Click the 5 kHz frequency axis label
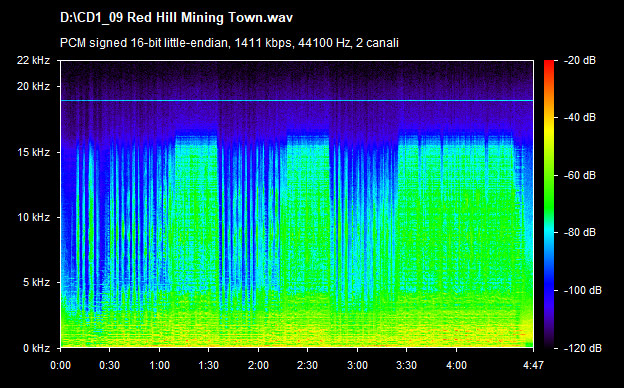 click(36, 283)
